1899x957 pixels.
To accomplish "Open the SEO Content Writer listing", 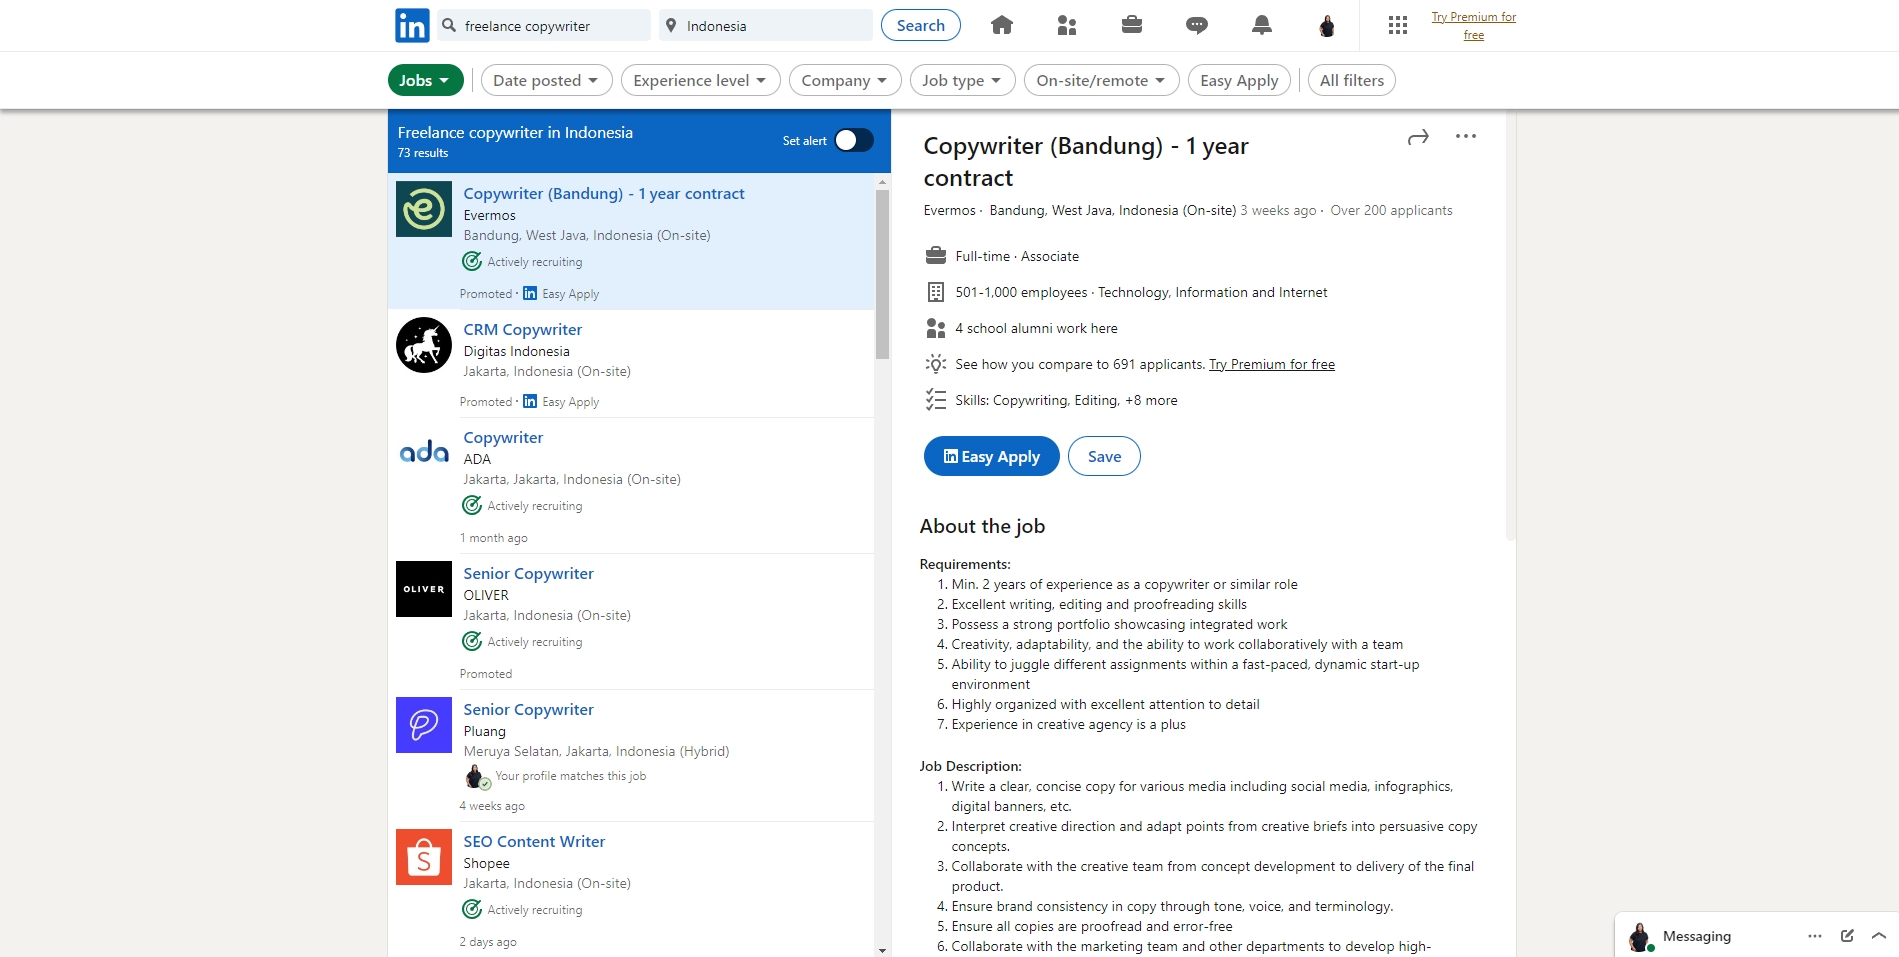I will [534, 841].
